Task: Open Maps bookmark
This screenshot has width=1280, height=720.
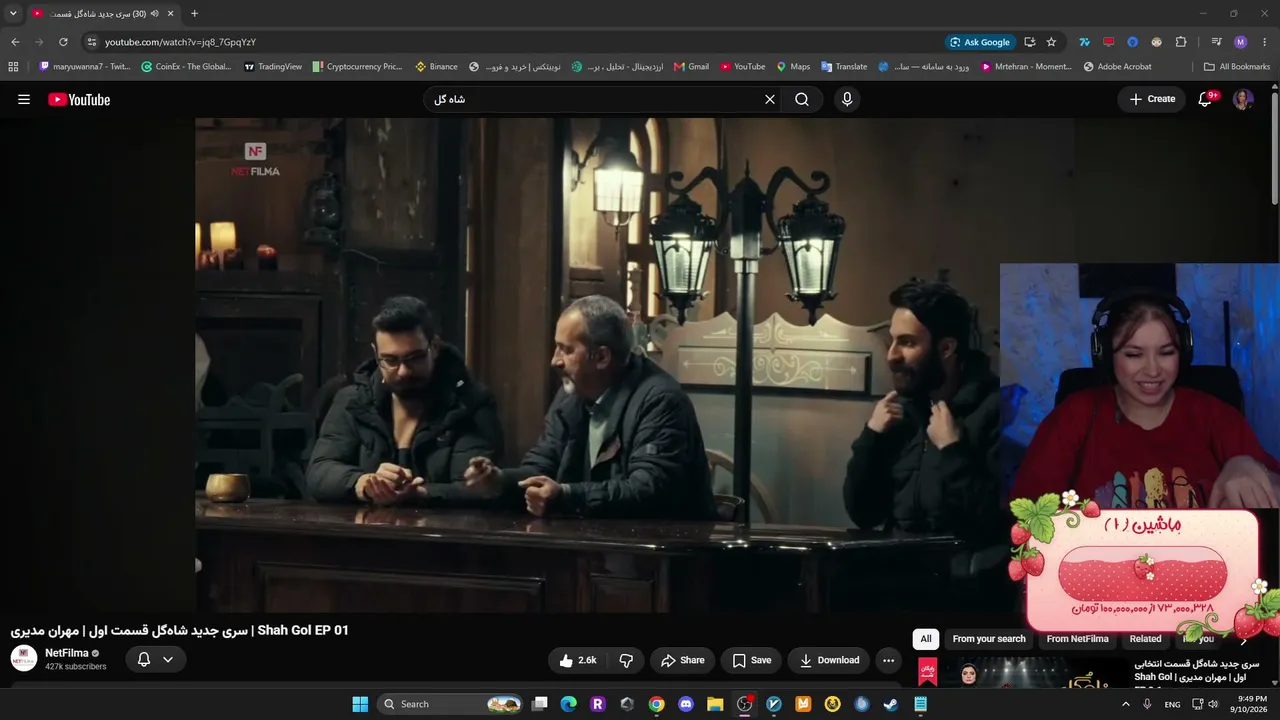Action: point(793,67)
